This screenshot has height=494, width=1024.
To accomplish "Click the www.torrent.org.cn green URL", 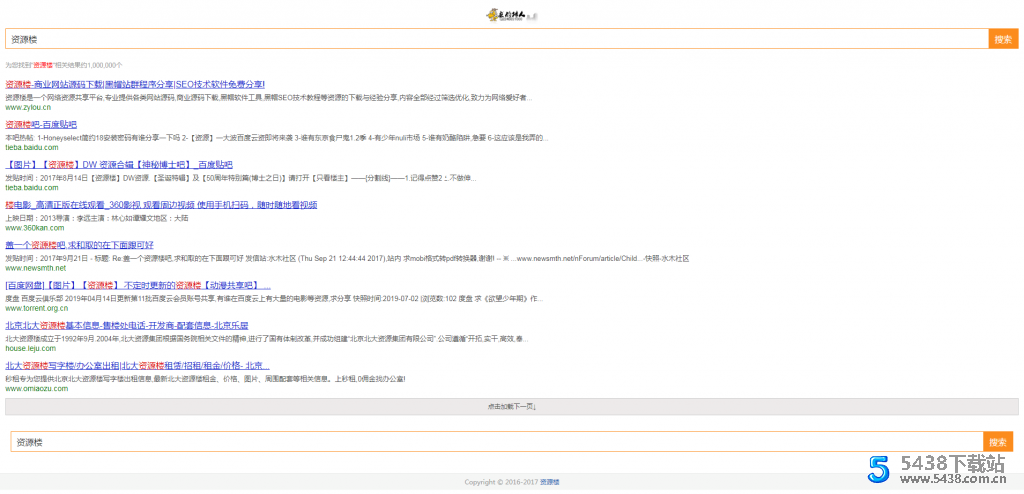I will (x=37, y=308).
